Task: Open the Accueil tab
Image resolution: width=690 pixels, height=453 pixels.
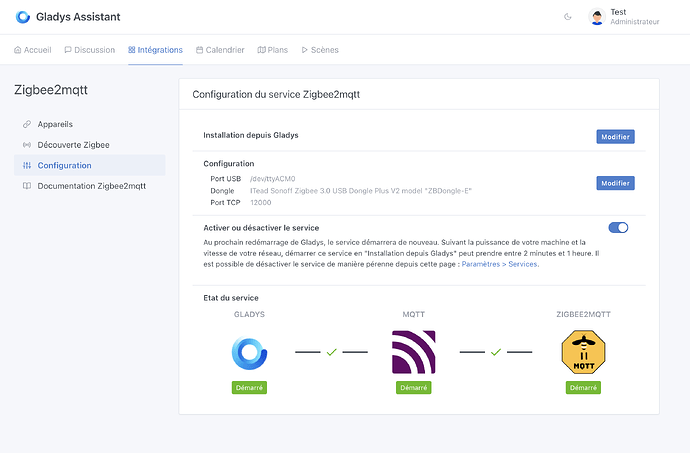Action: coord(32,49)
